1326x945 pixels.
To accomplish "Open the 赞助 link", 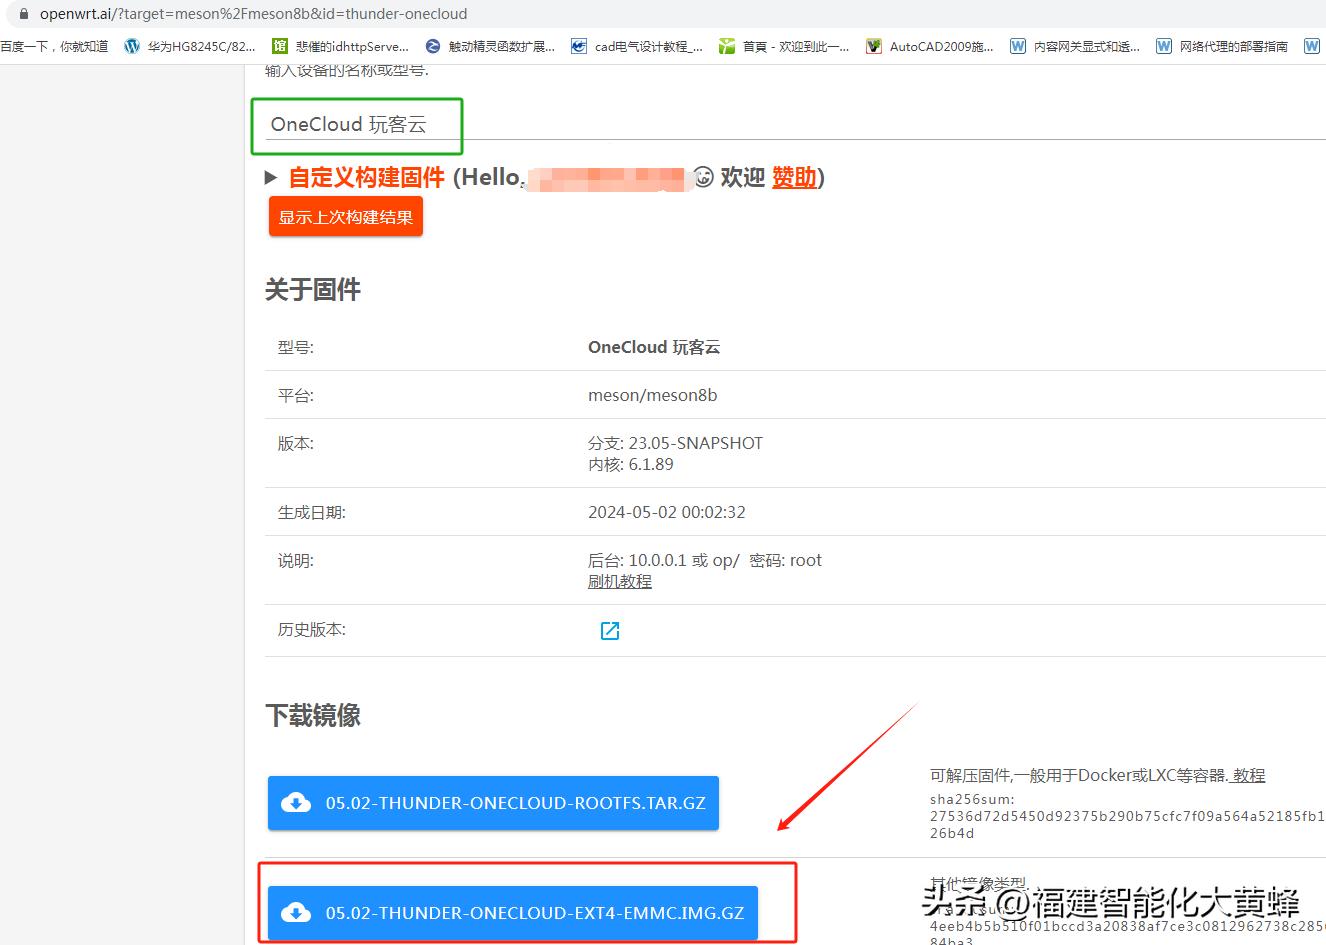I will pos(792,177).
